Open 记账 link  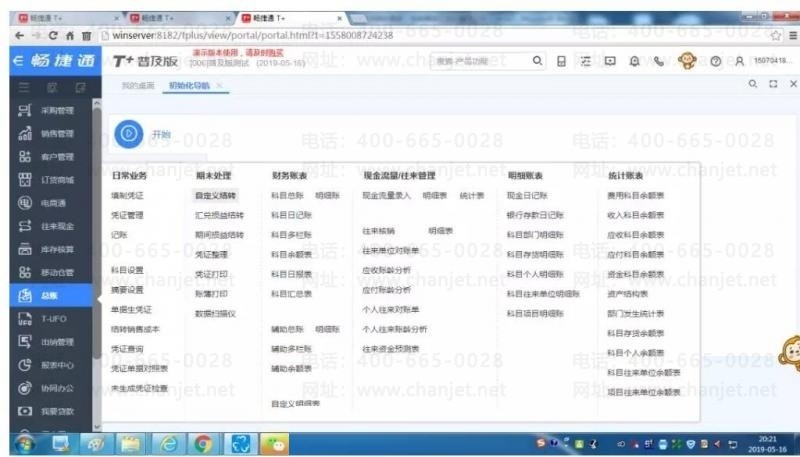119,235
